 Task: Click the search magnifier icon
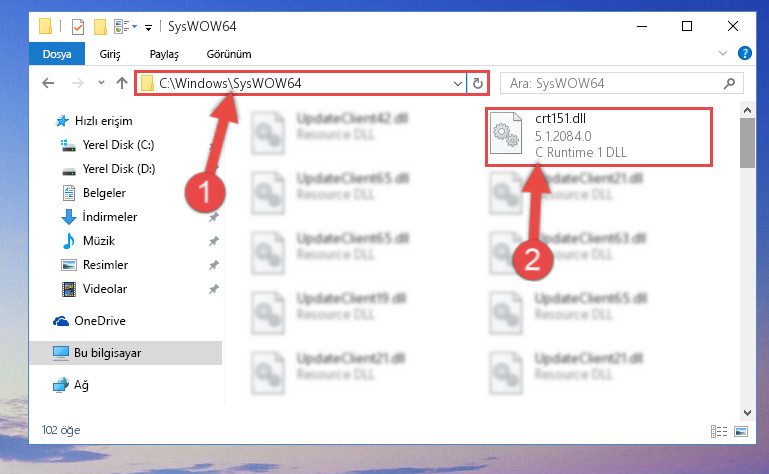729,83
